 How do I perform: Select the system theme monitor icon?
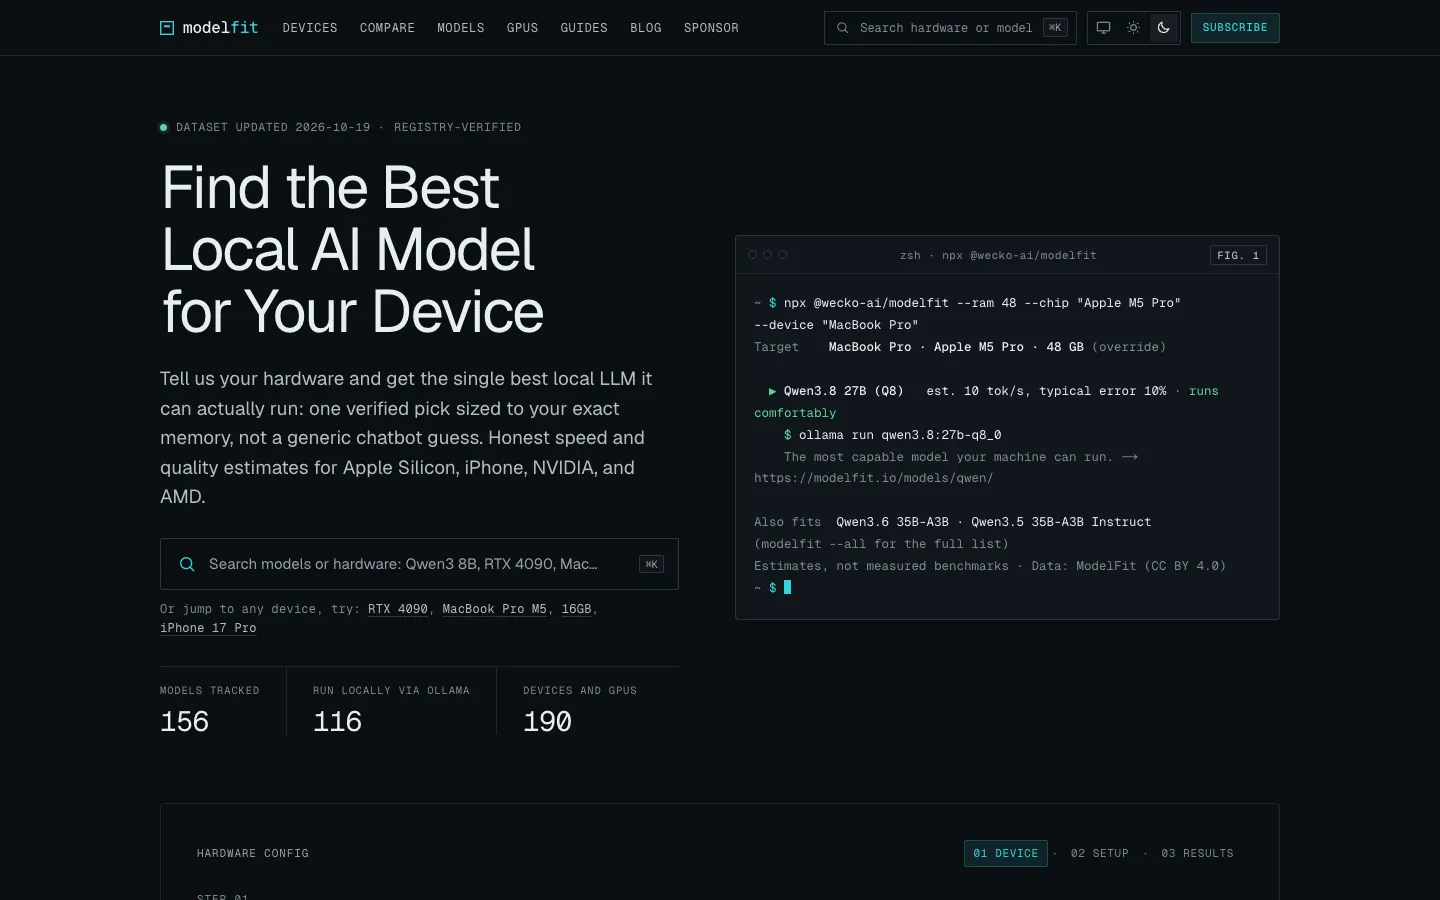[1103, 28]
